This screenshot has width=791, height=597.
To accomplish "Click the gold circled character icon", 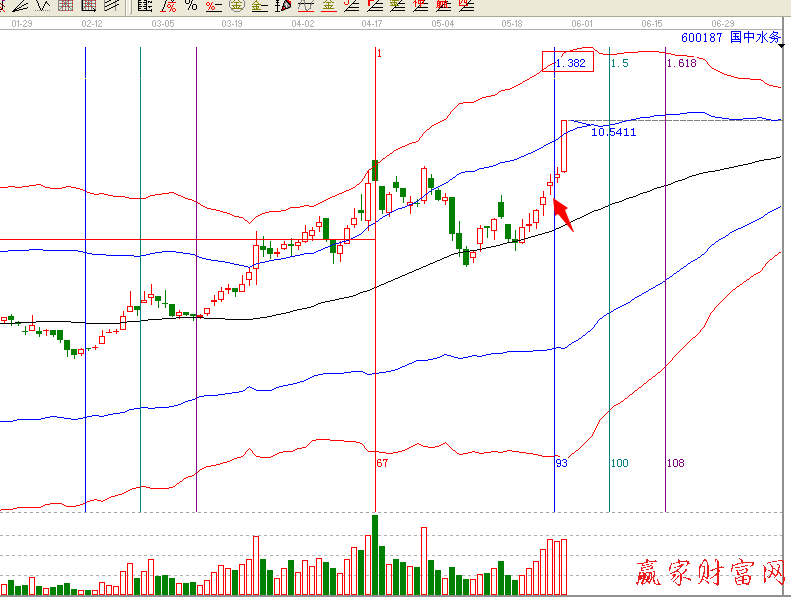I will coord(236,5).
